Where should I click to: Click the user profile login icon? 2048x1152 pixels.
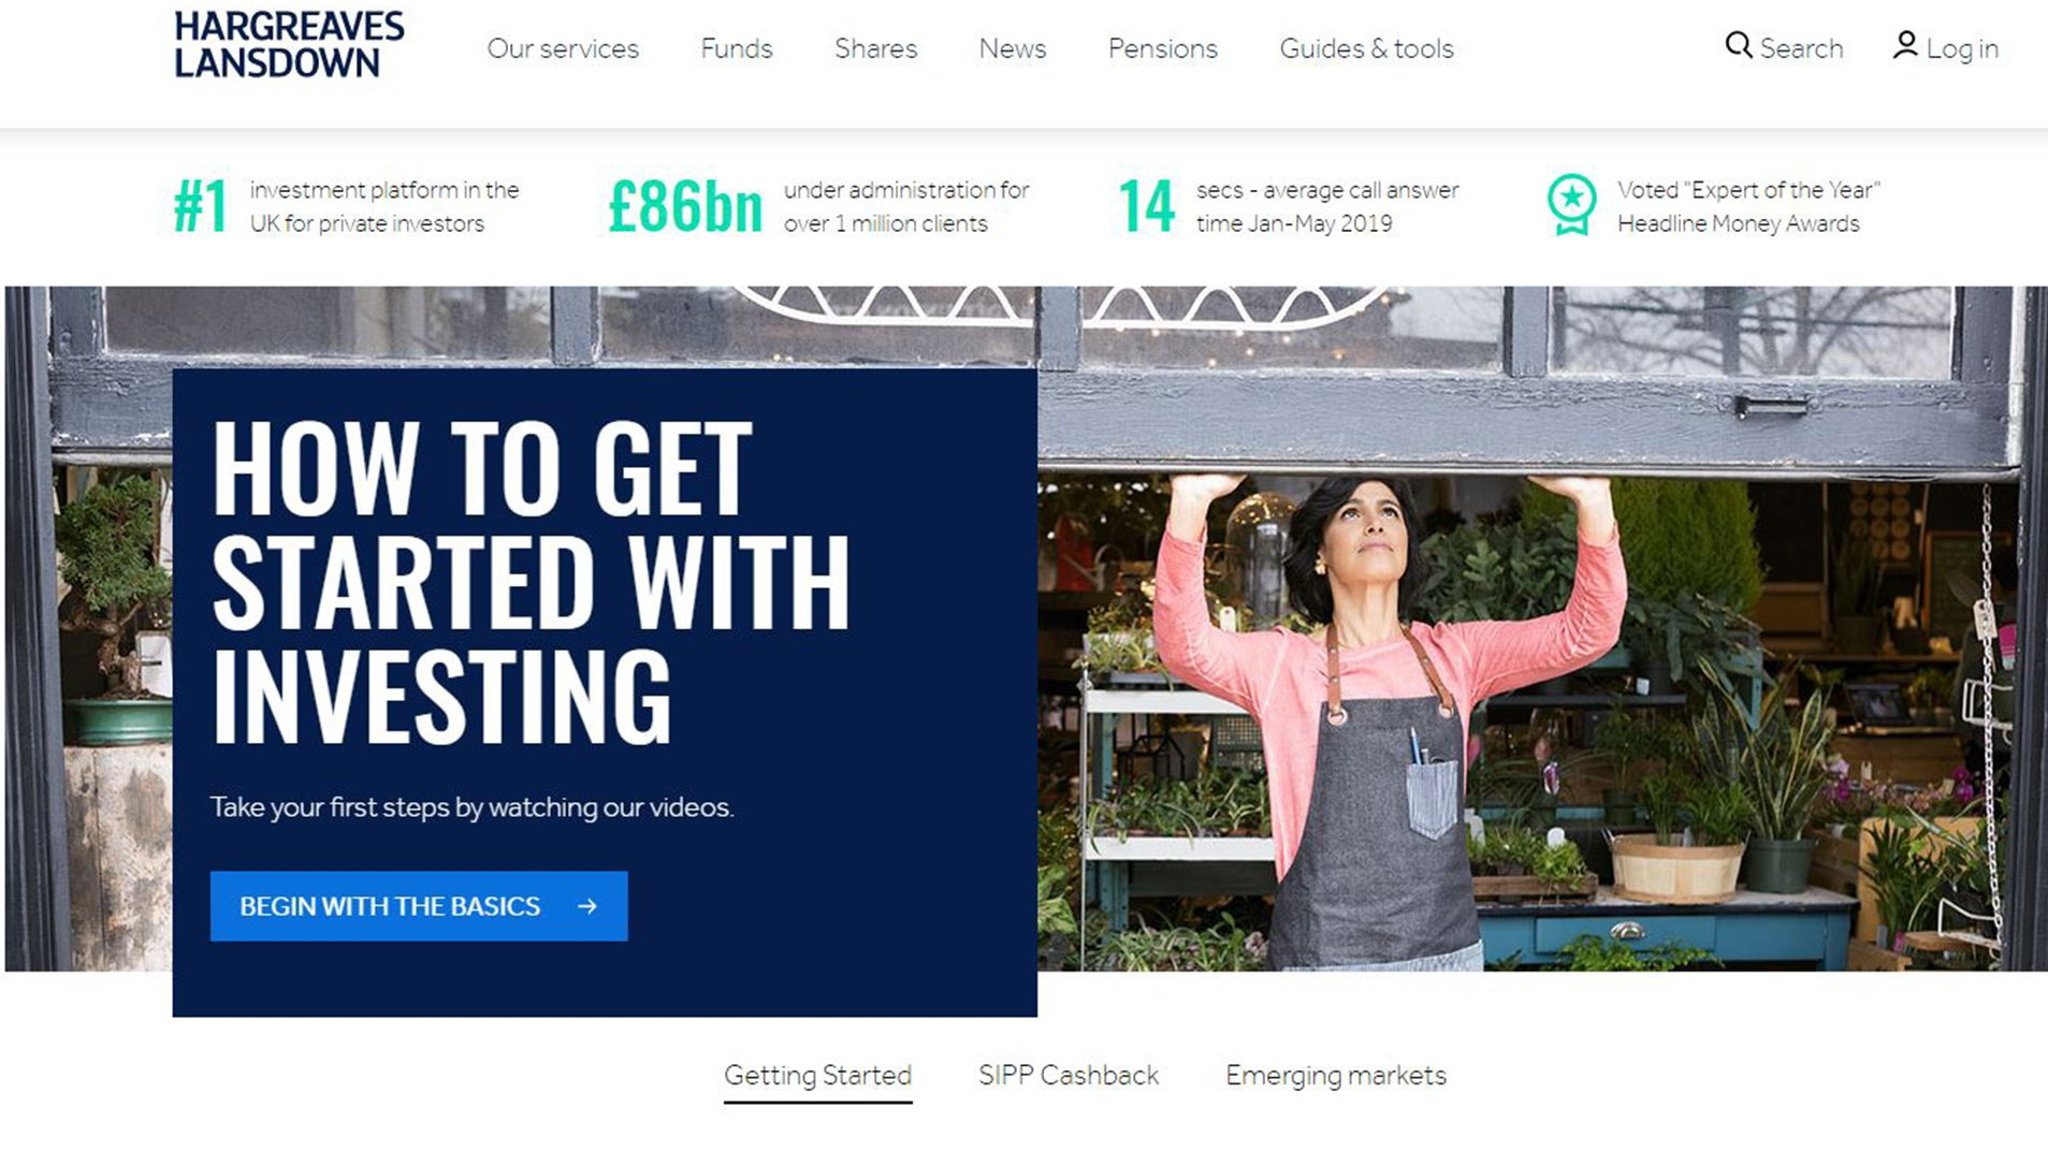(x=1905, y=45)
